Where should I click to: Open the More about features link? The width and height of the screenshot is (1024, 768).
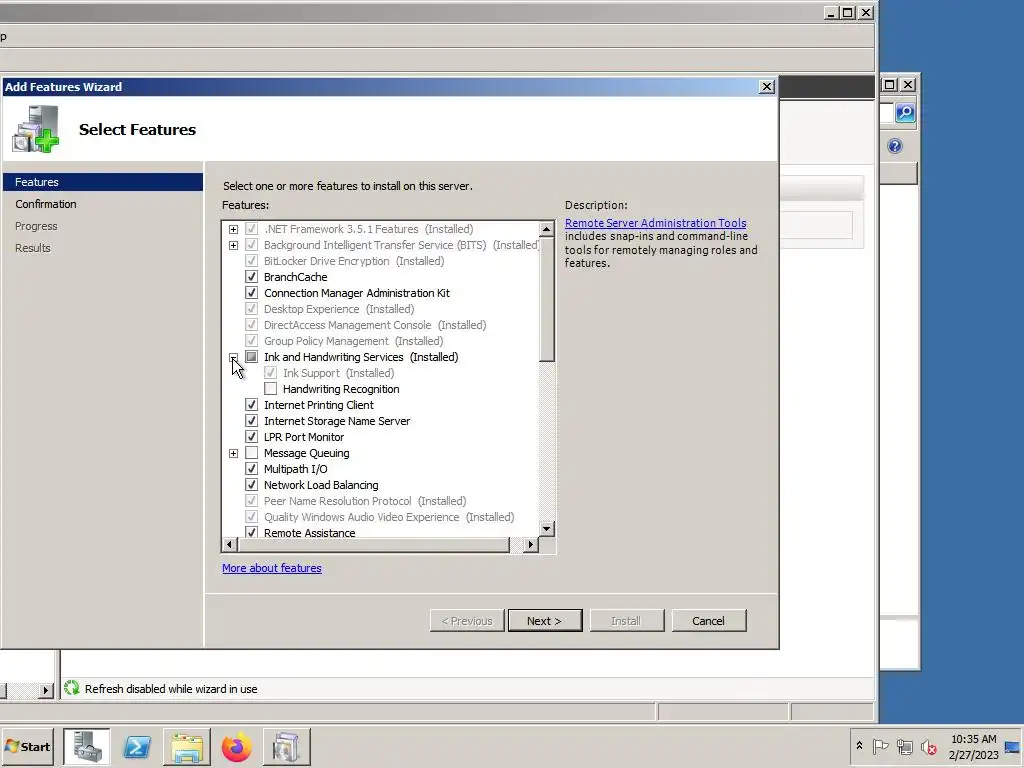pyautogui.click(x=272, y=568)
